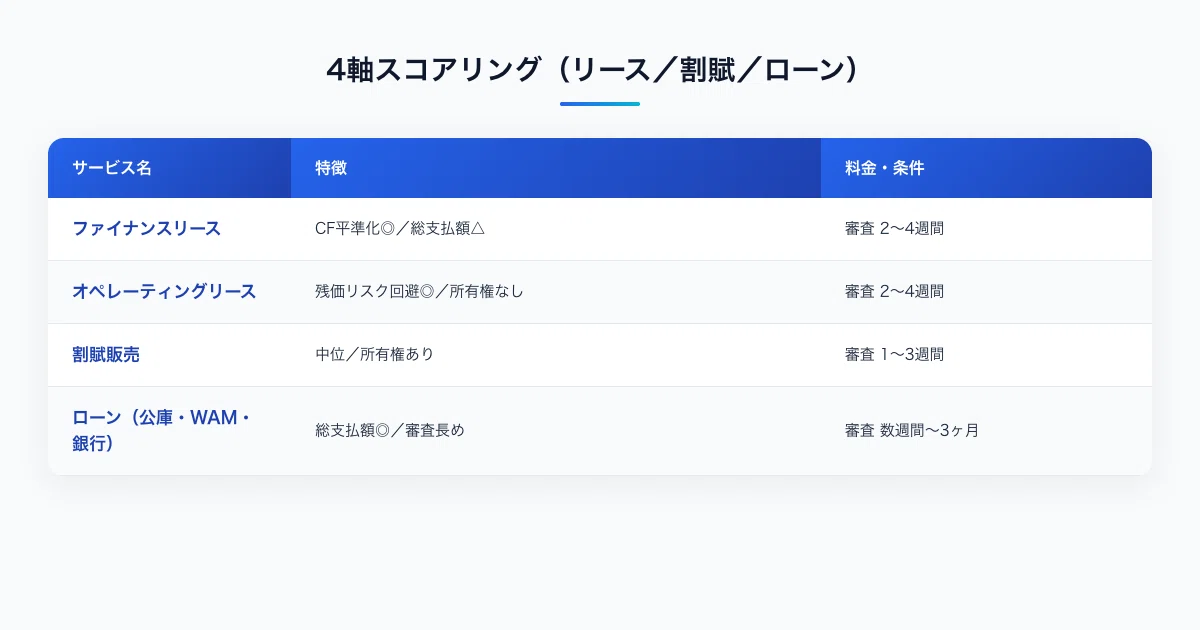1200x630 pixels.
Task: Select the ファイナンスリース row title
Action: pyautogui.click(x=147, y=229)
